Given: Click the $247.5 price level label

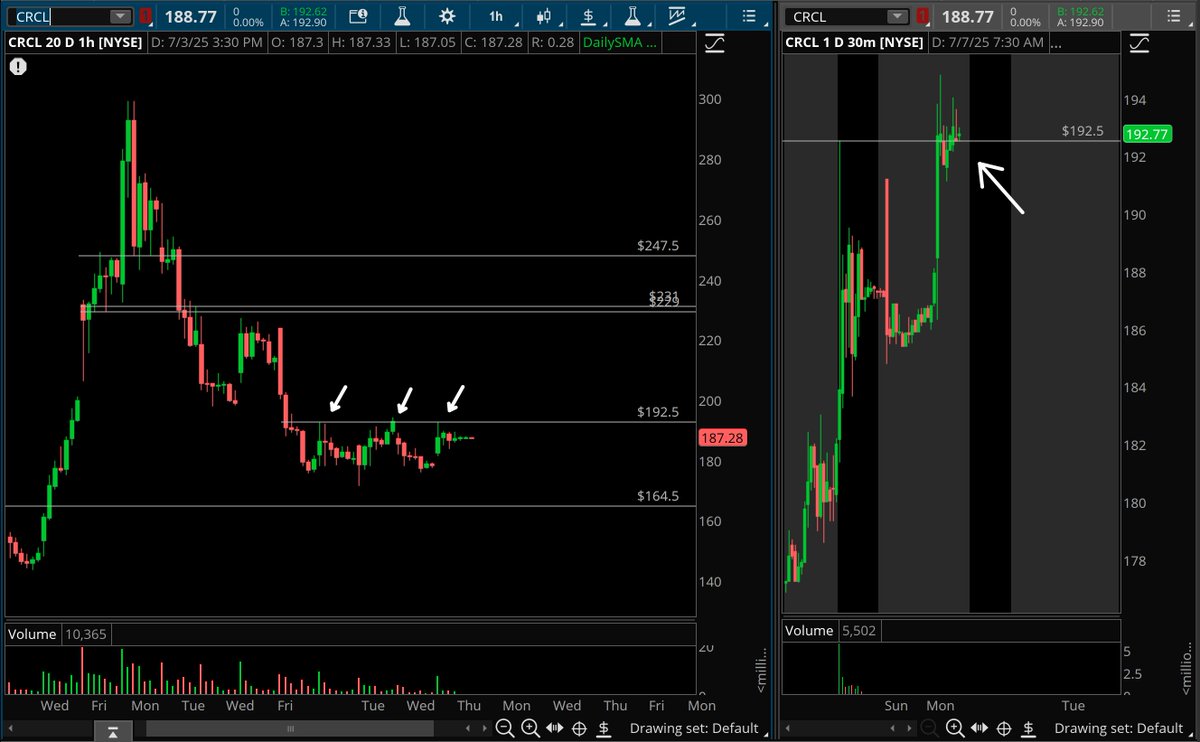Looking at the screenshot, I should (657, 245).
